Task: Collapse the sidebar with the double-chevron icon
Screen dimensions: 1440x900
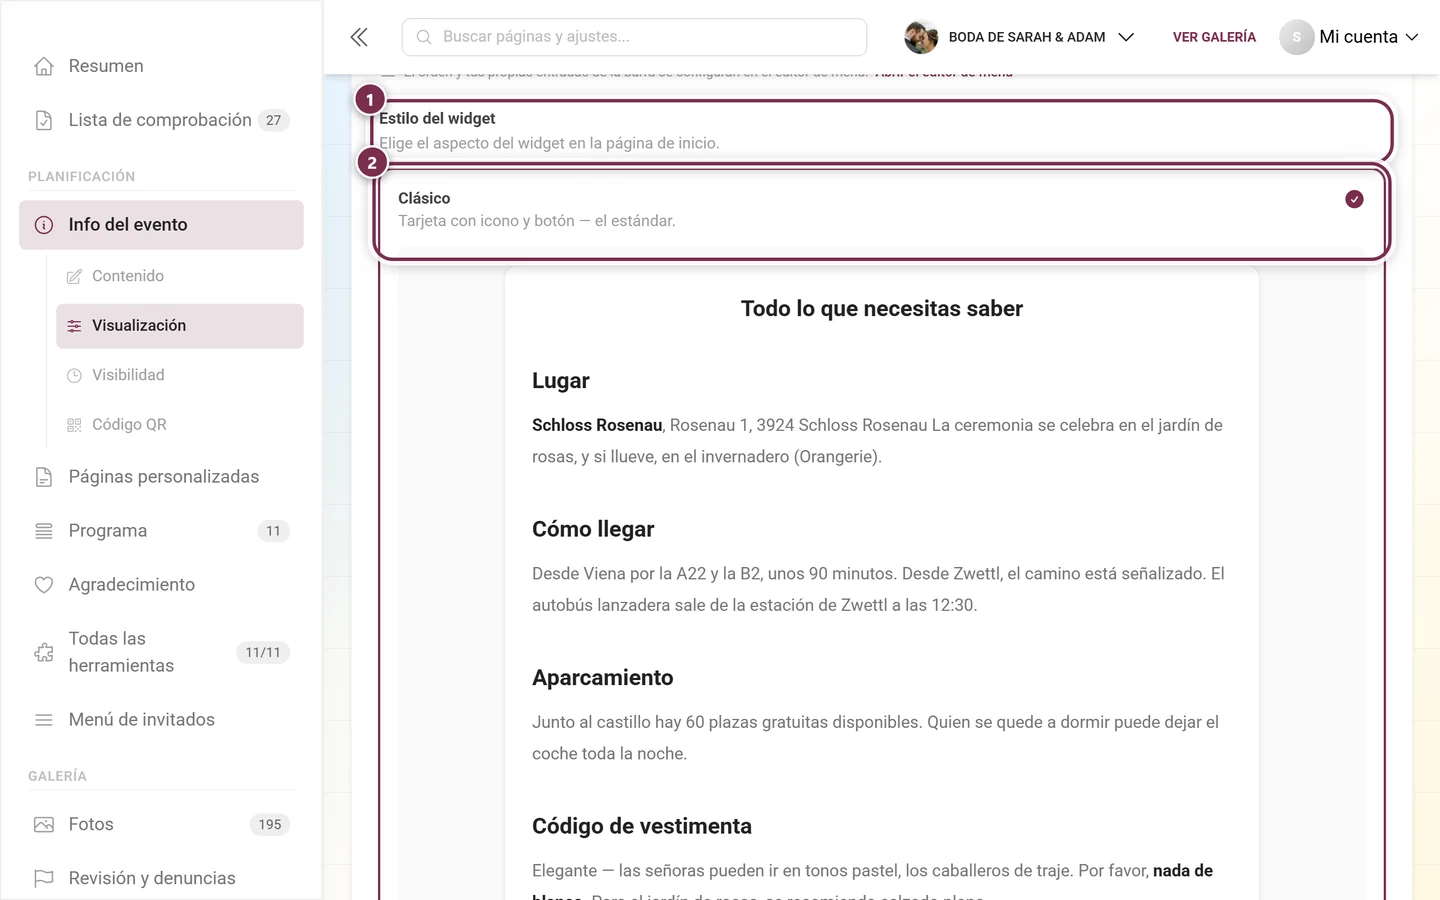Action: (x=359, y=37)
